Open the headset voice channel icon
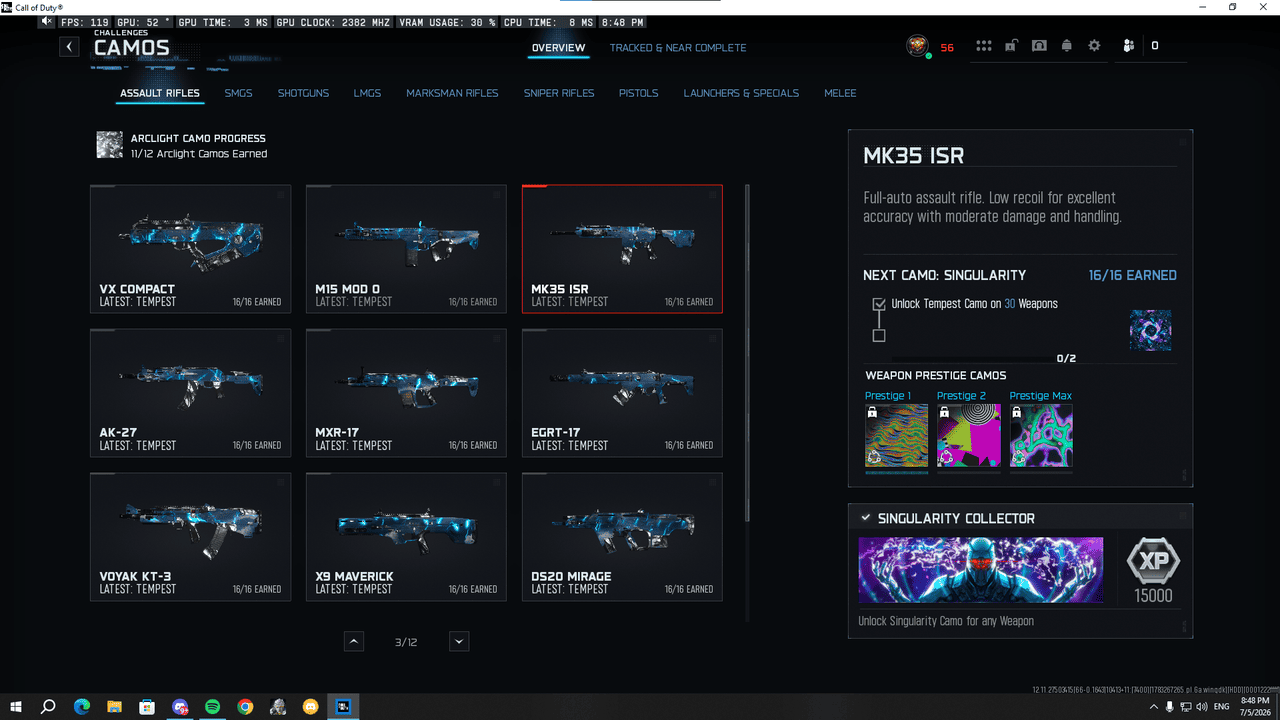The height and width of the screenshot is (720, 1280). 1039,46
